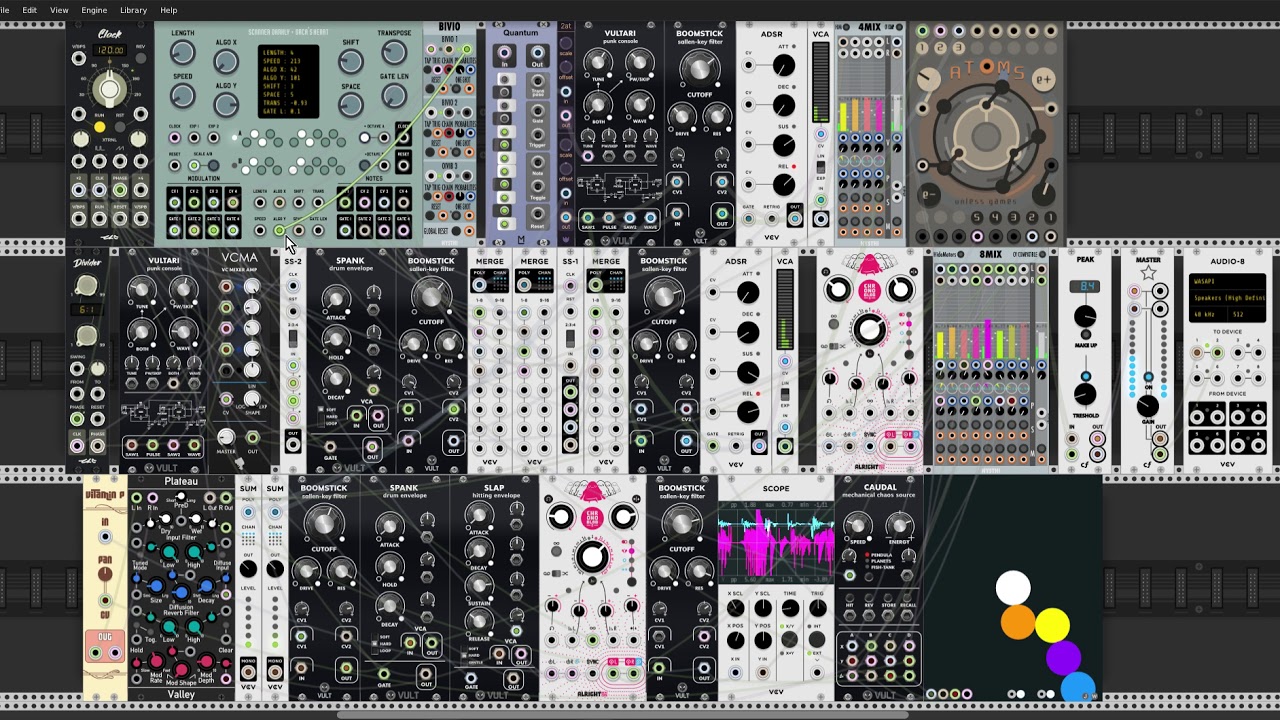Open the WASAPI audio driver dropdown
This screenshot has width=1280, height=720.
(x=1227, y=281)
